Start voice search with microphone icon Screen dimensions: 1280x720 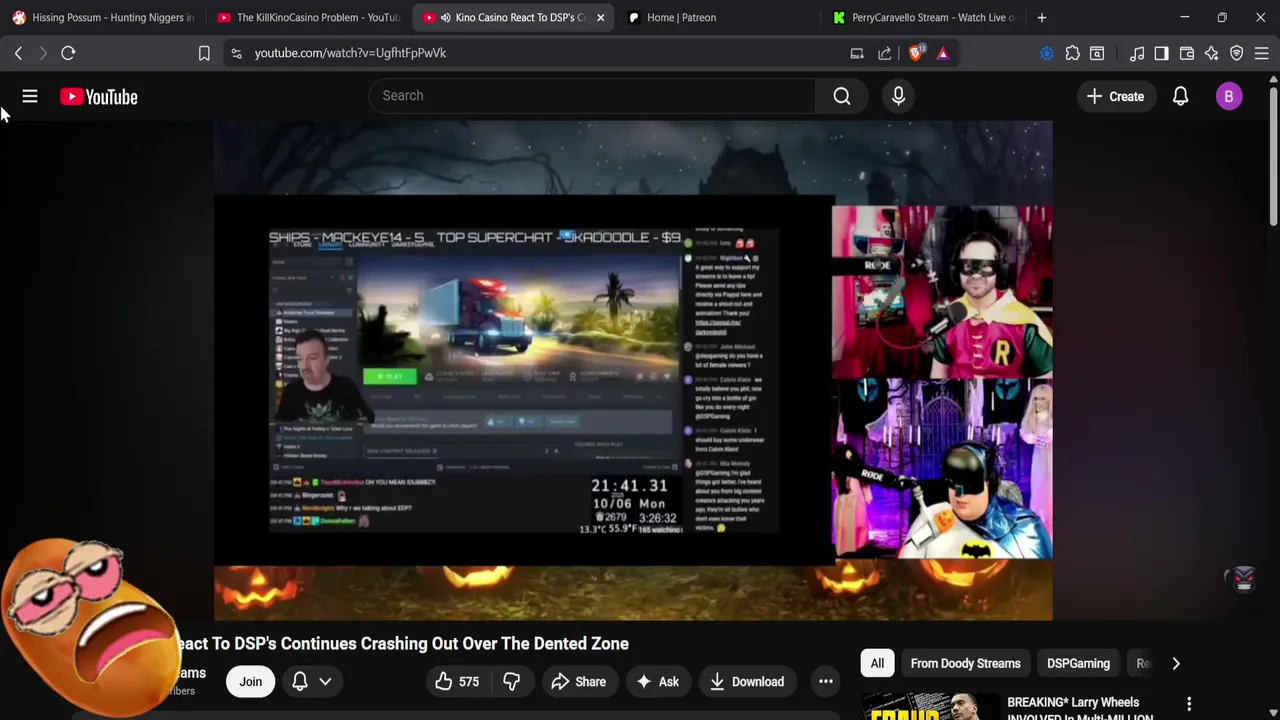point(898,96)
